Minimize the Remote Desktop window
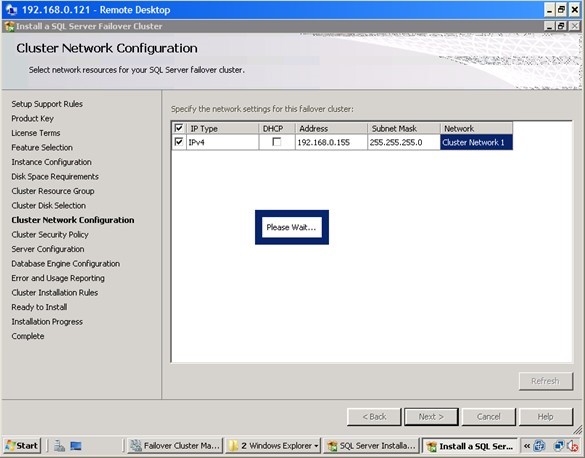585x458 pixels. click(549, 10)
